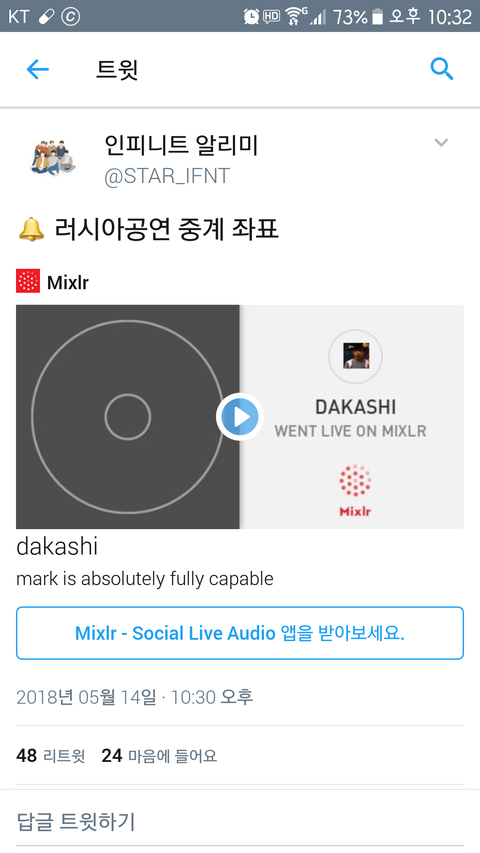This screenshot has height=853, width=480.
Task: Open the tweet options chevron menu
Action: click(441, 143)
